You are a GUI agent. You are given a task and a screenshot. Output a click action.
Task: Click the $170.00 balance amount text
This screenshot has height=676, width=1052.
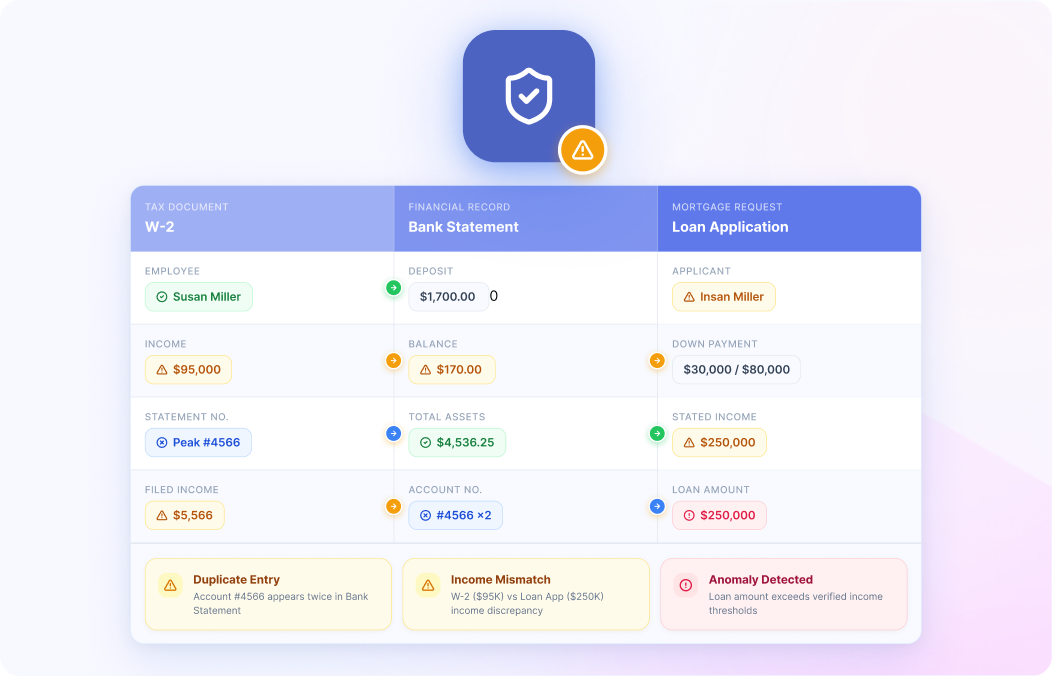(459, 370)
